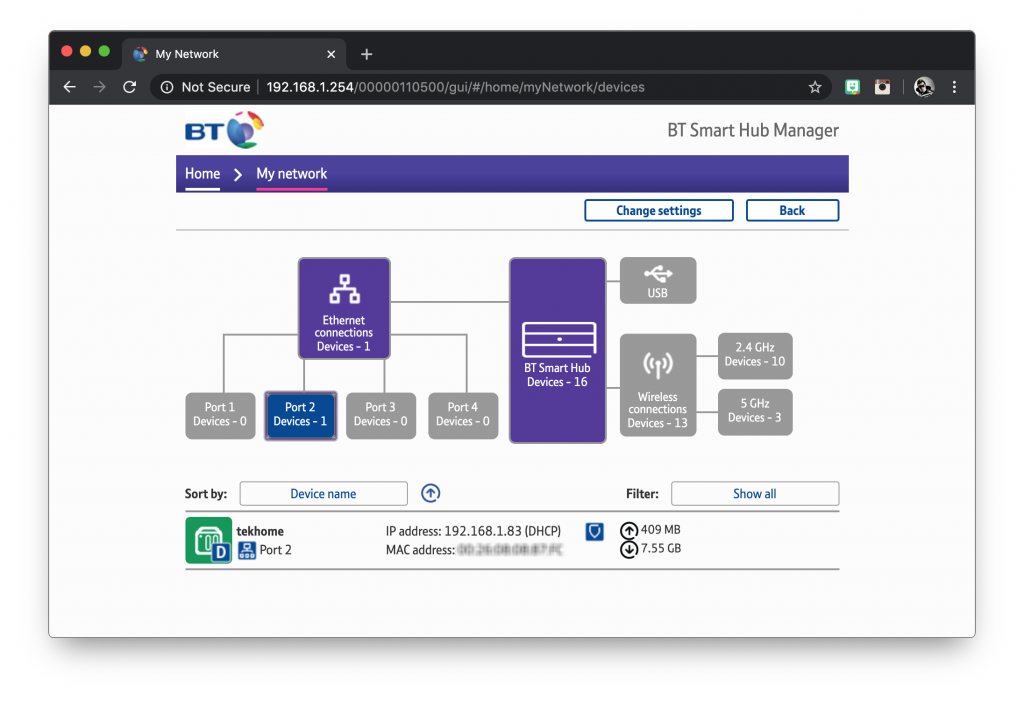
Task: Select the BT Smart Hub tile
Action: 558,350
